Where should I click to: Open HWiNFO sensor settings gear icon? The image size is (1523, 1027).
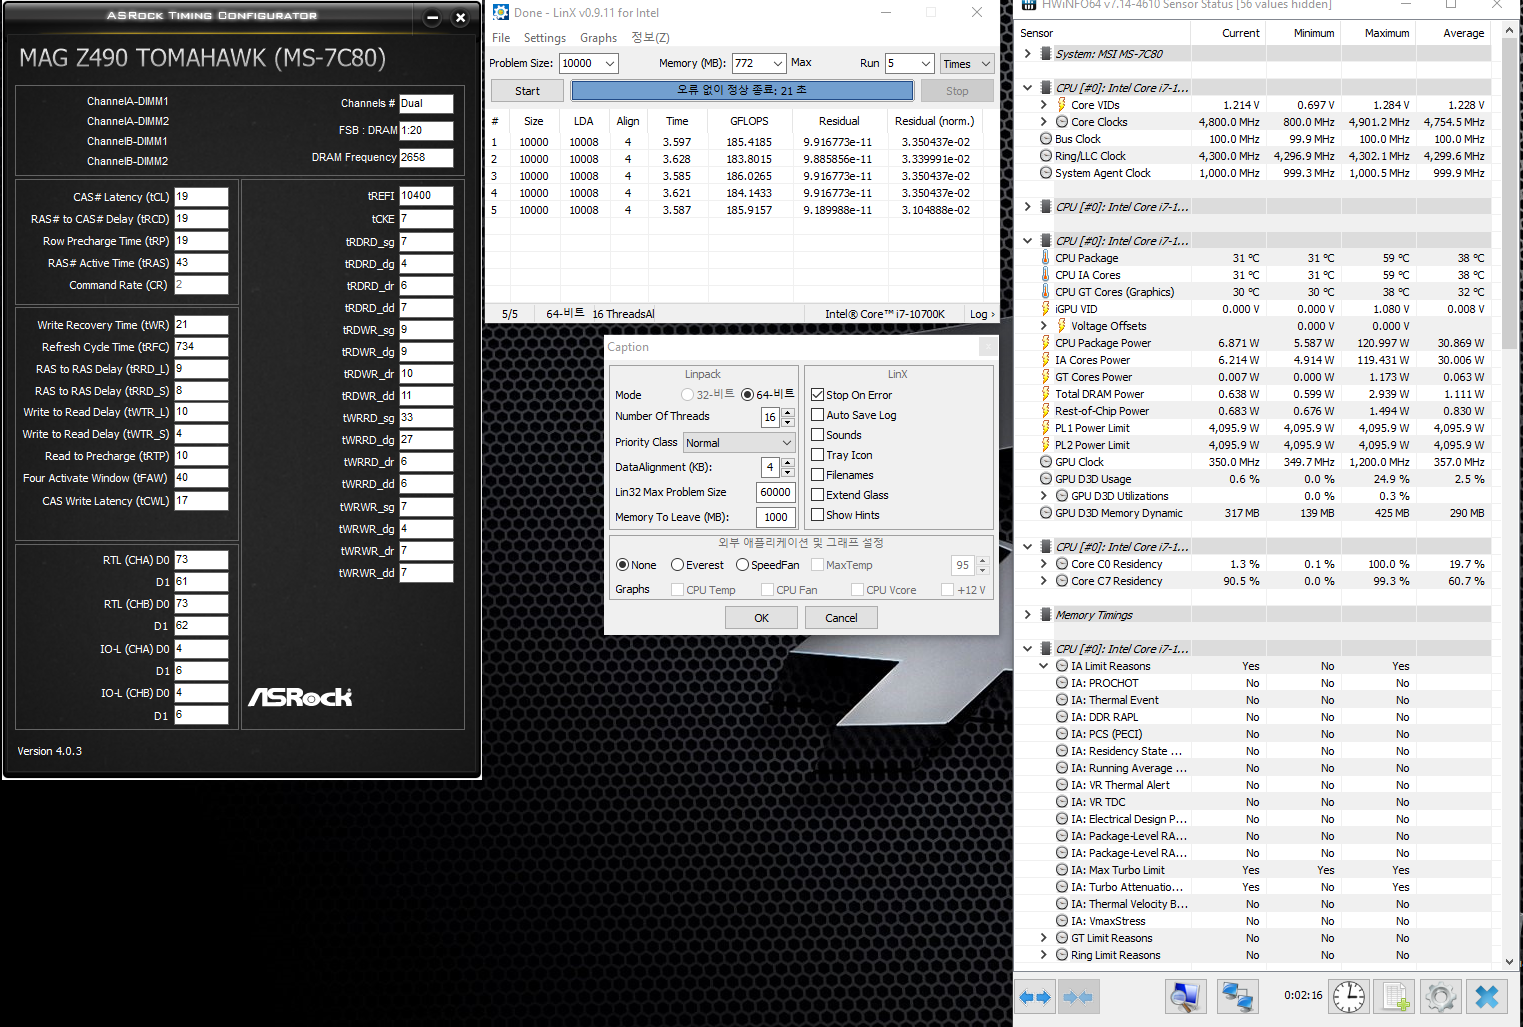click(1441, 996)
